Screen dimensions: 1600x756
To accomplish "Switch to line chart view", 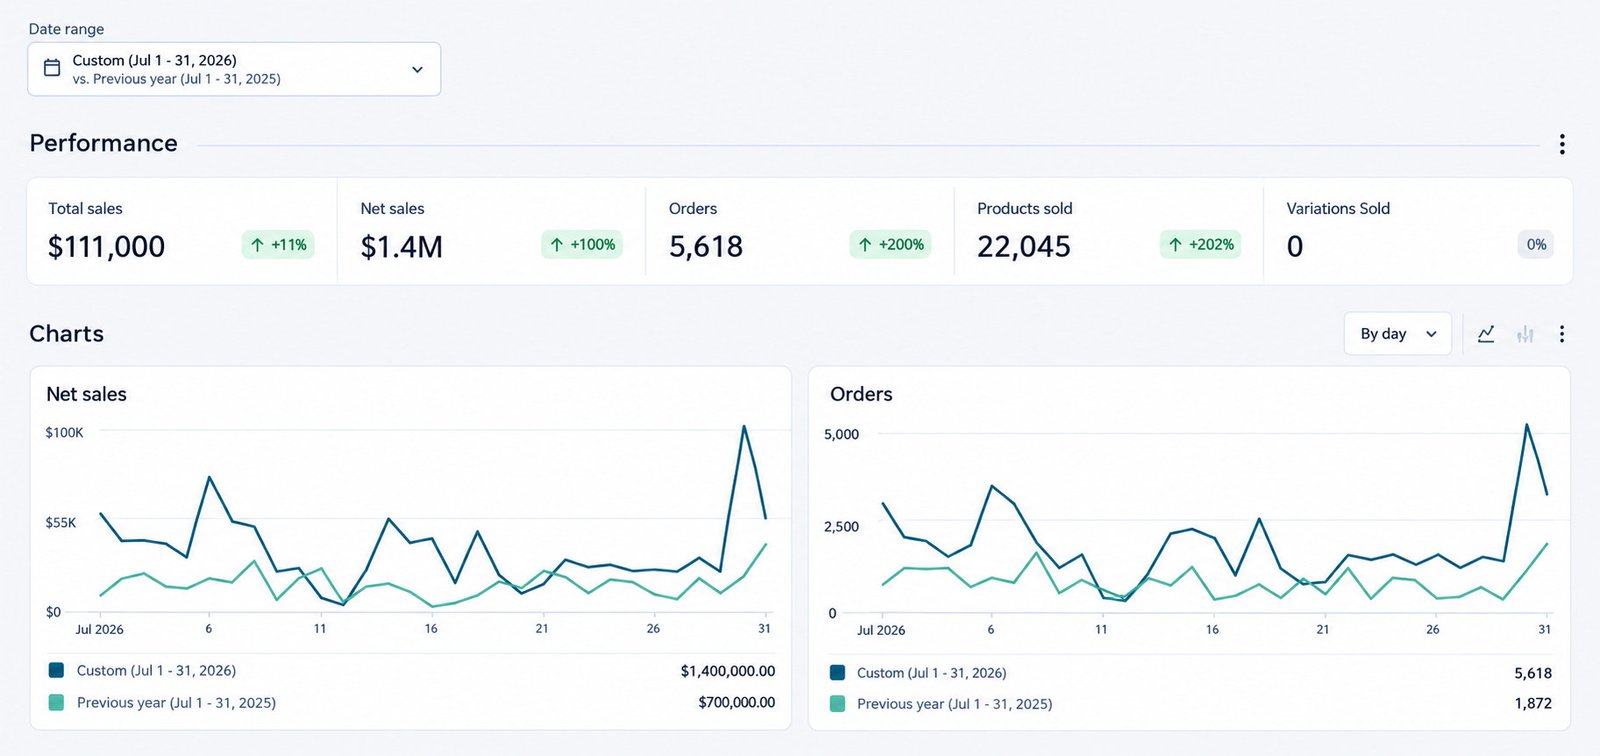I will (1486, 334).
